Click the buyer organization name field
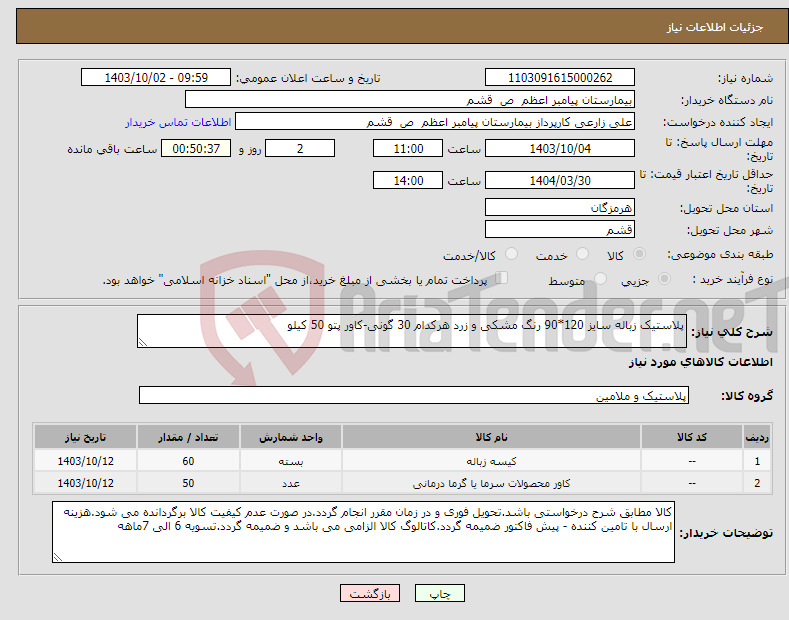This screenshot has width=789, height=620. [x=410, y=100]
